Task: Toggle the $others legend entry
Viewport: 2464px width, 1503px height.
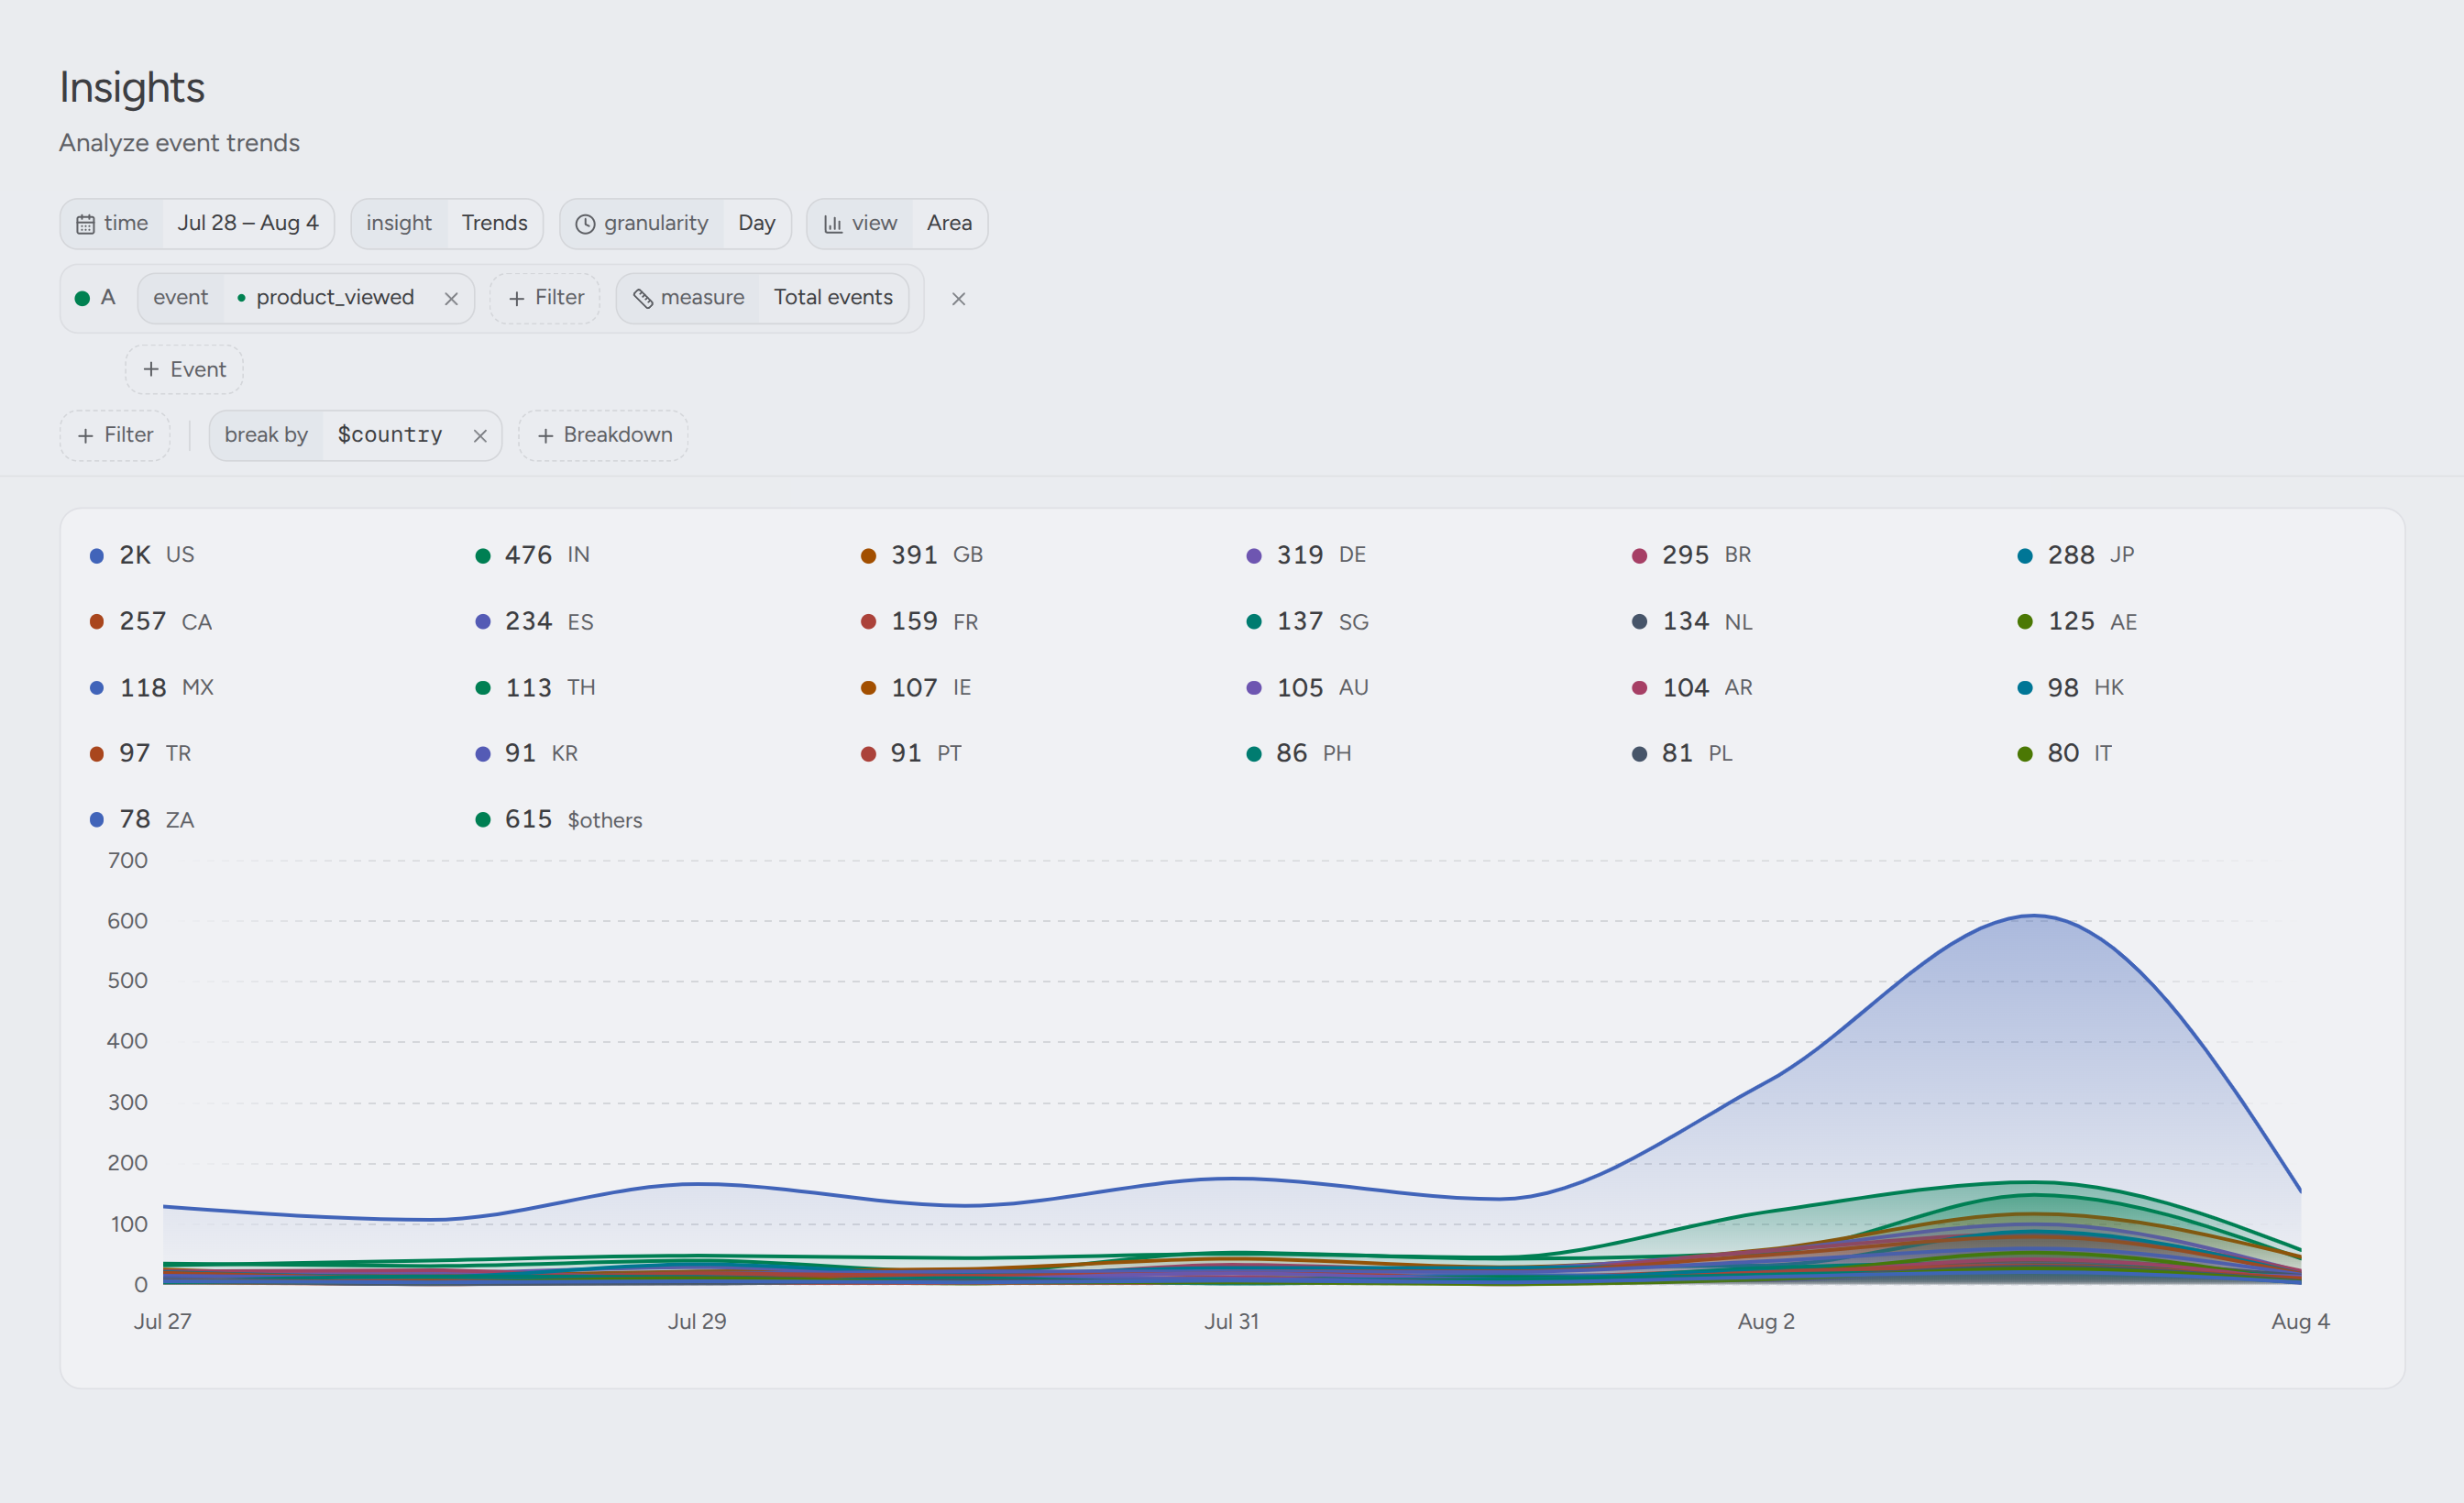Action: [x=559, y=820]
